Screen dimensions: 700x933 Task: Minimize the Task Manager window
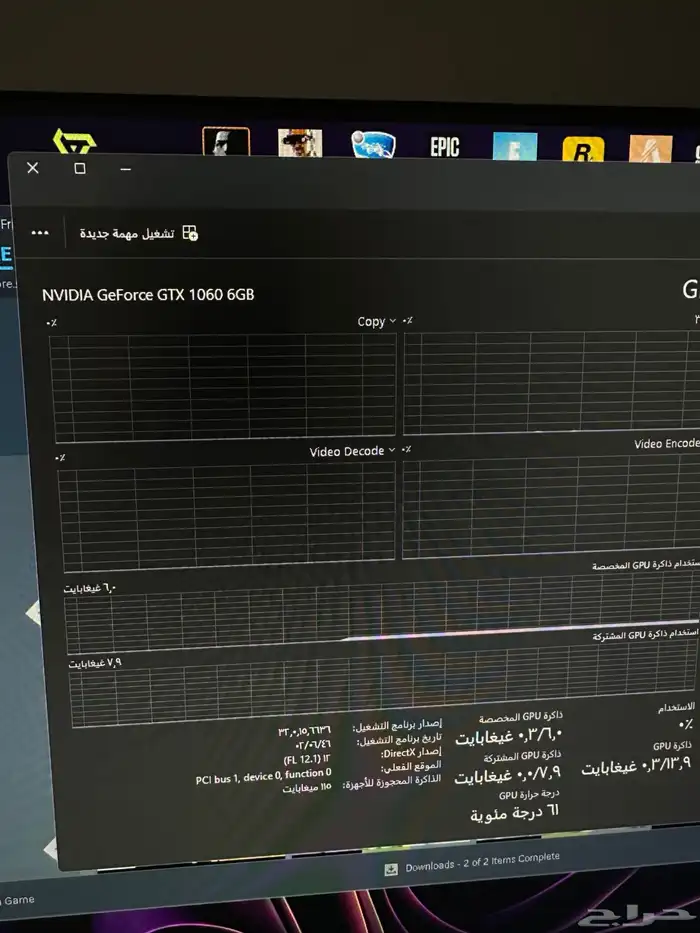coord(125,169)
